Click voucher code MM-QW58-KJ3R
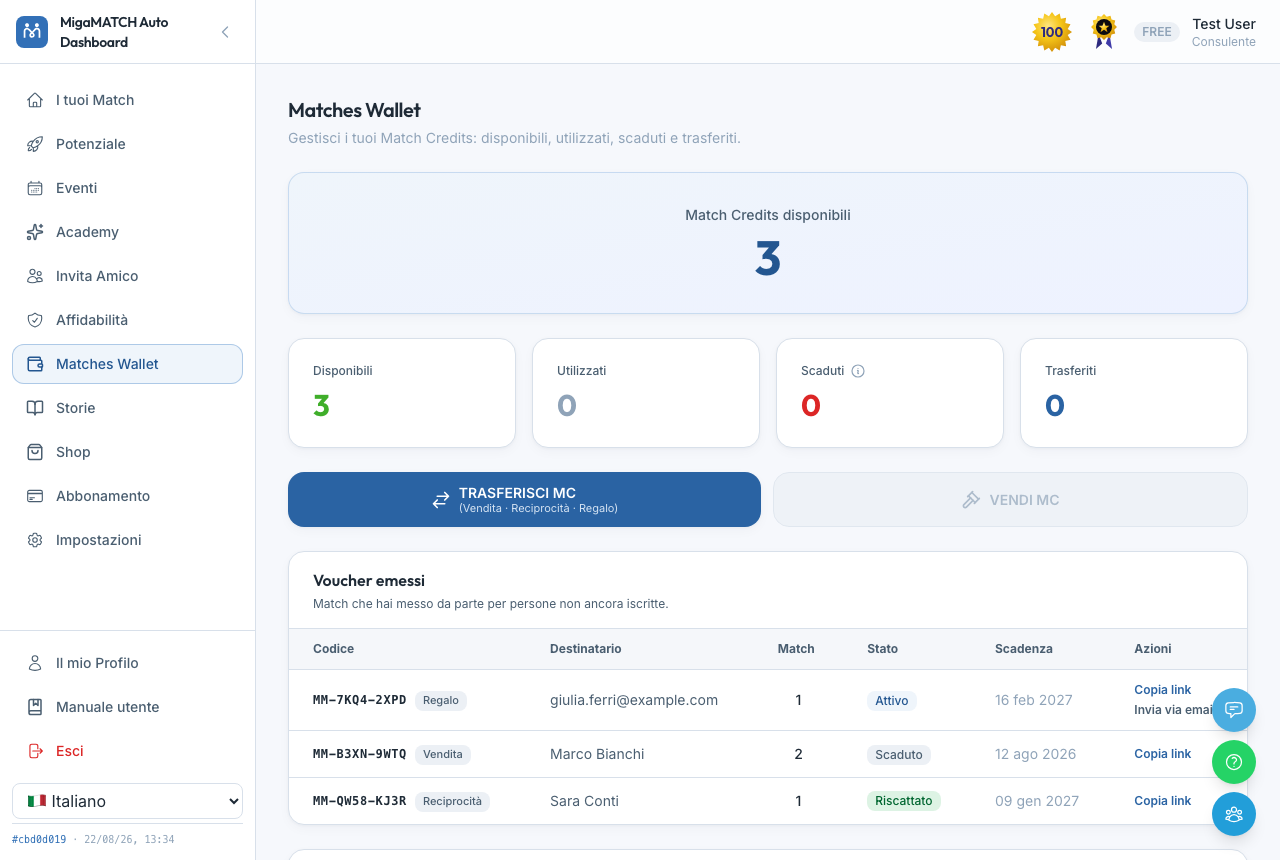This screenshot has height=860, width=1280. click(x=360, y=801)
